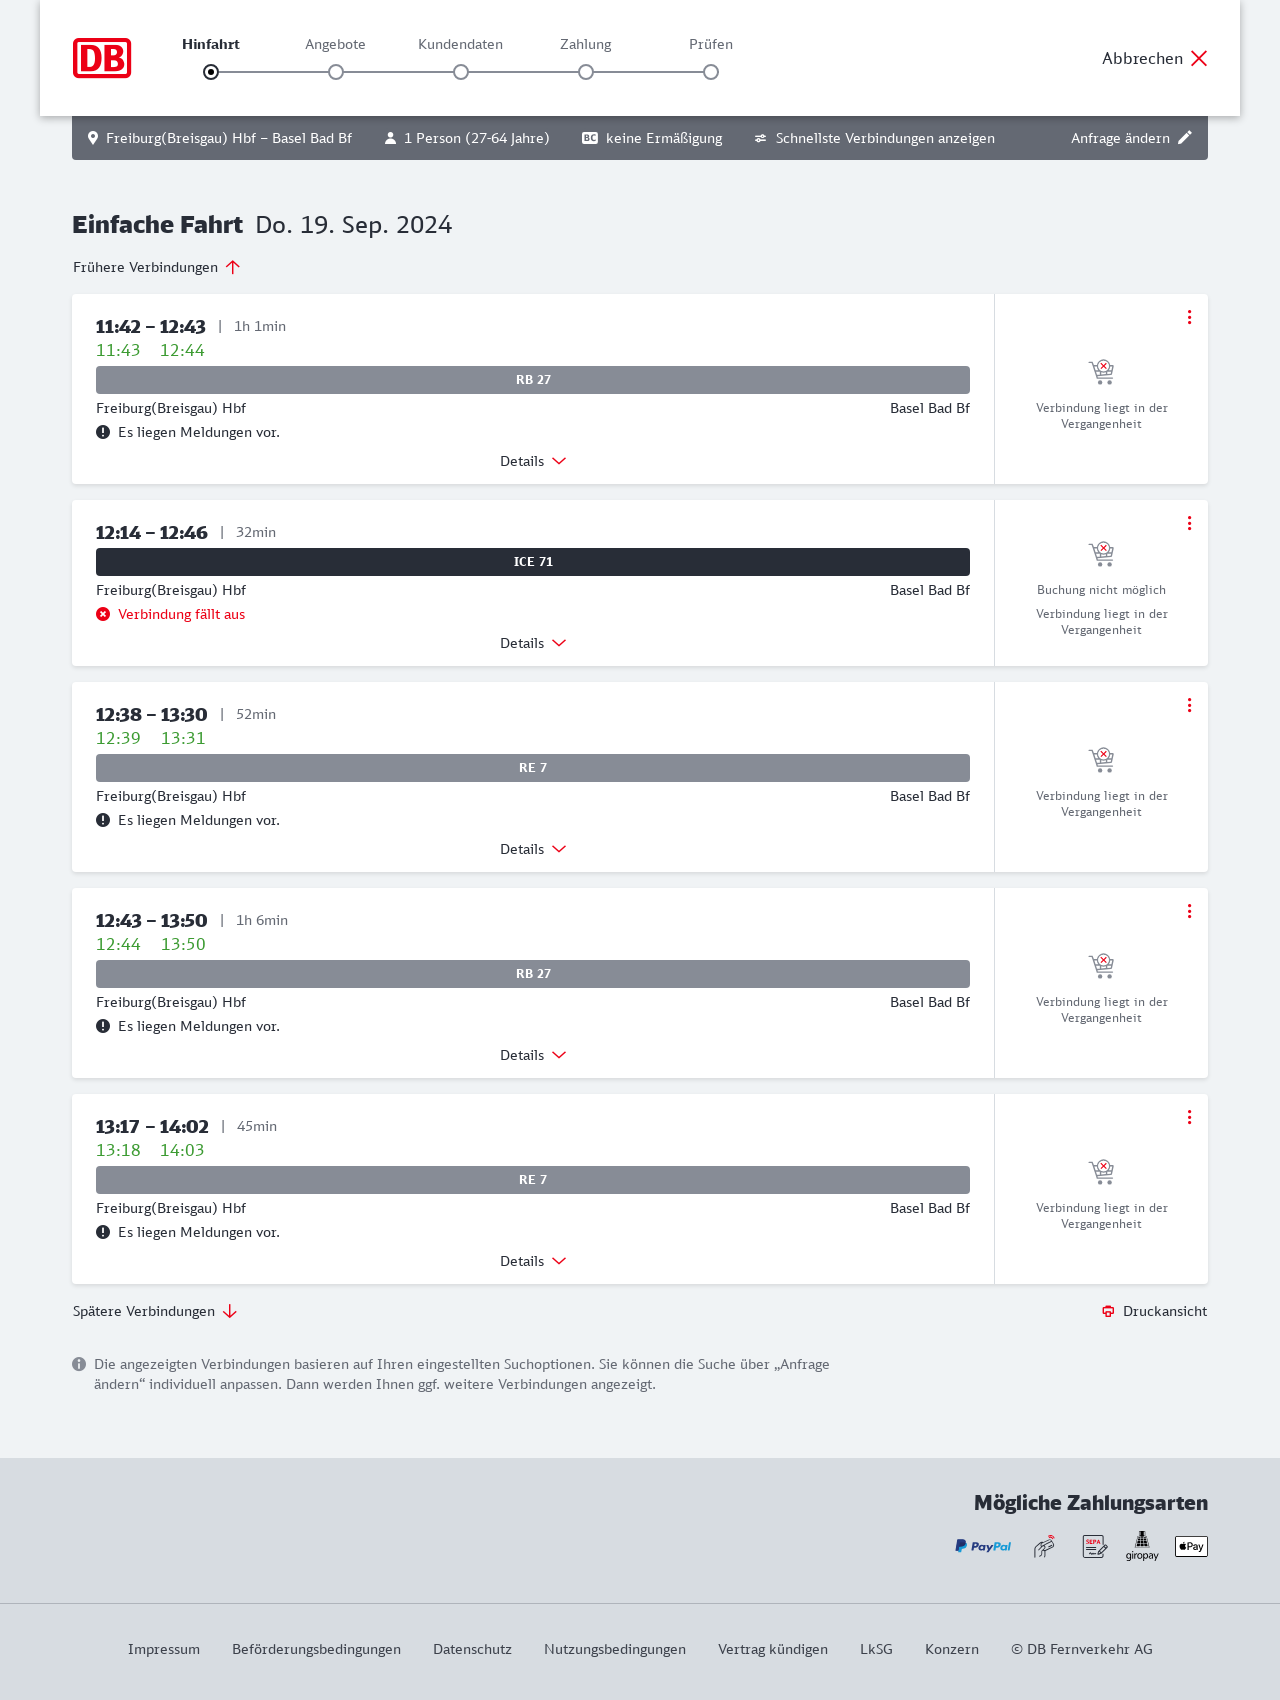Cancel booking with Abbrechen
The image size is (1280, 1700).
[1155, 58]
